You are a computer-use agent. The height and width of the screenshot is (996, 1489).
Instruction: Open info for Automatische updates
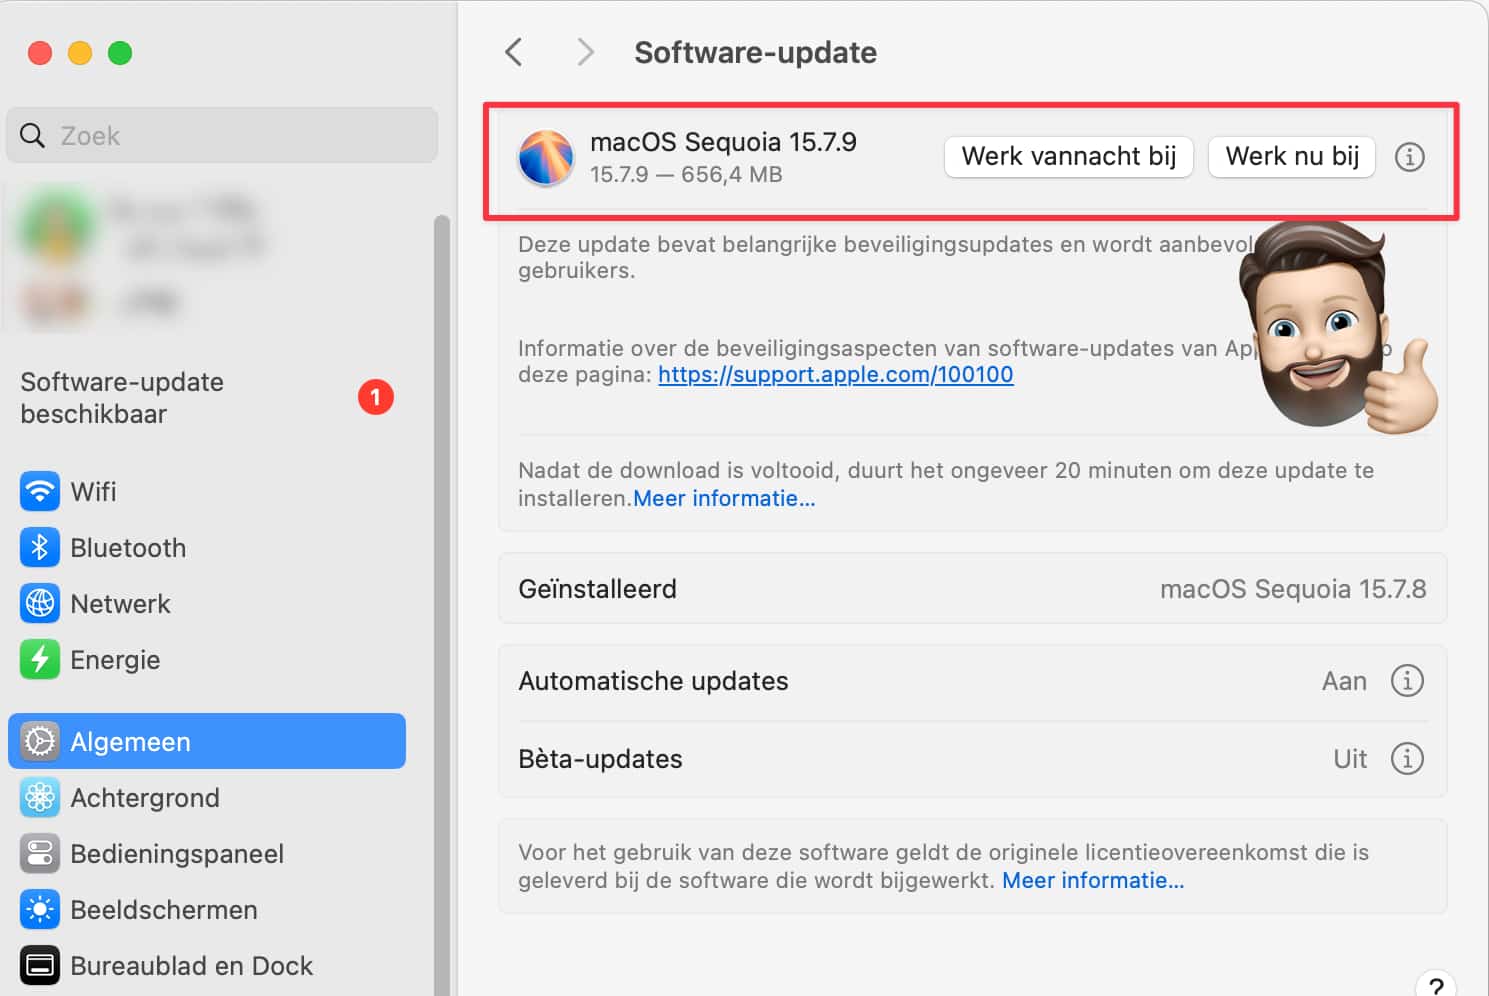tap(1407, 681)
